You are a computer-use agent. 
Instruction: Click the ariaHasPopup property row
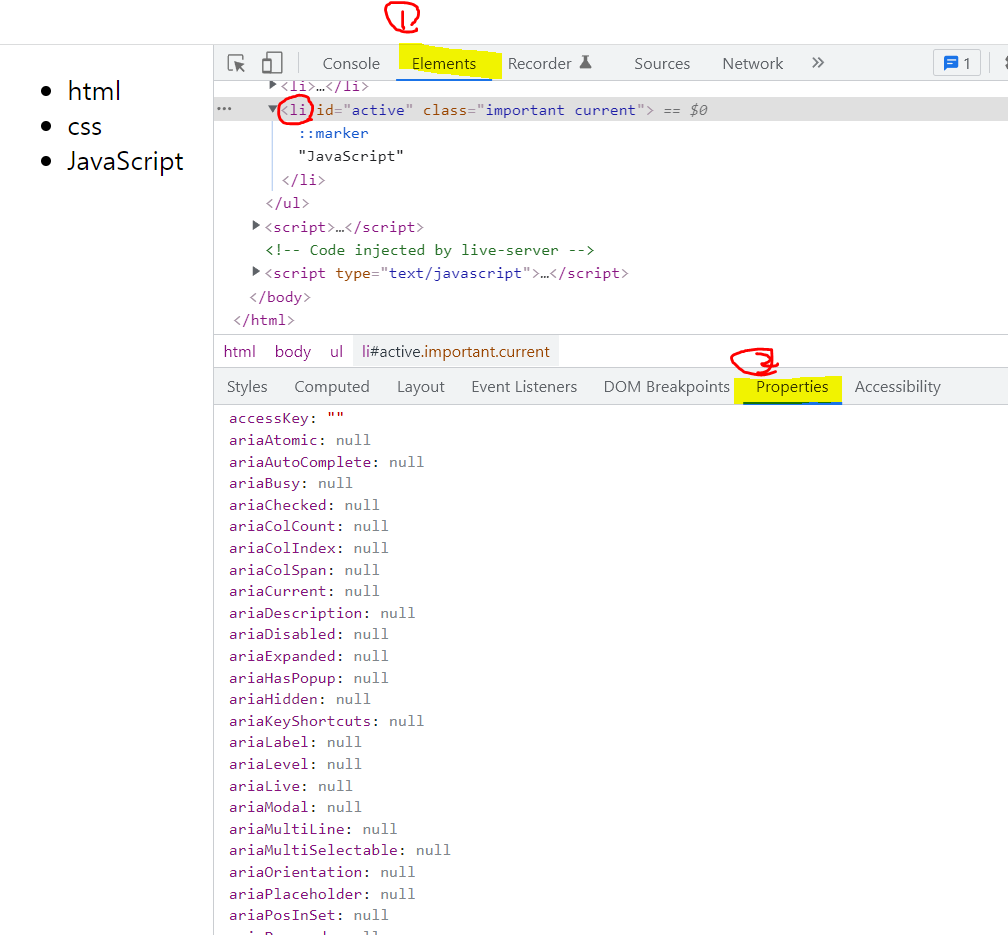pos(309,678)
